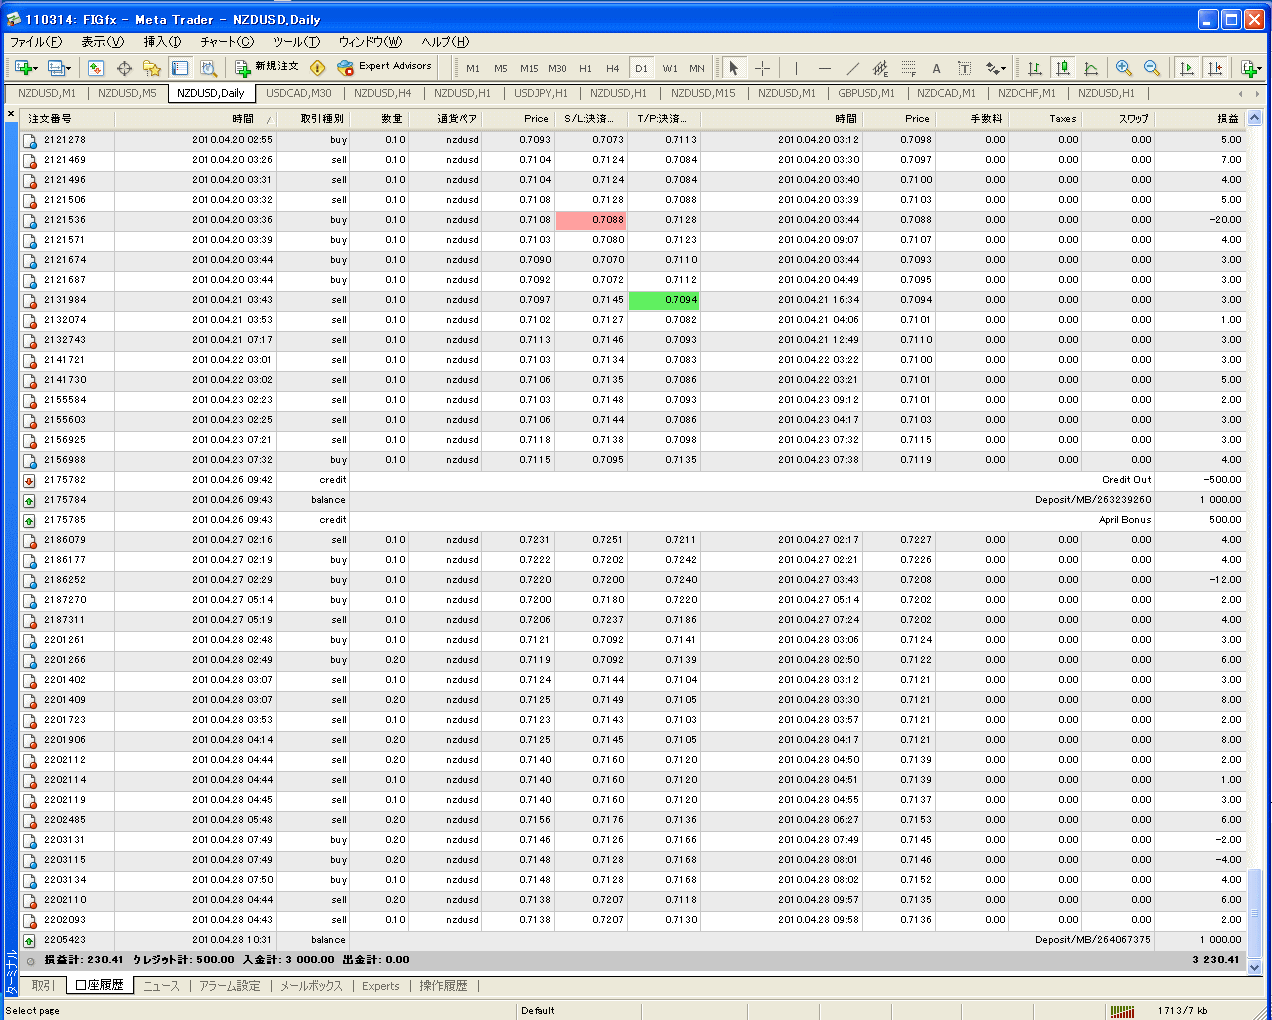Open the Strategy Tester icon

pyautogui.click(x=208, y=68)
